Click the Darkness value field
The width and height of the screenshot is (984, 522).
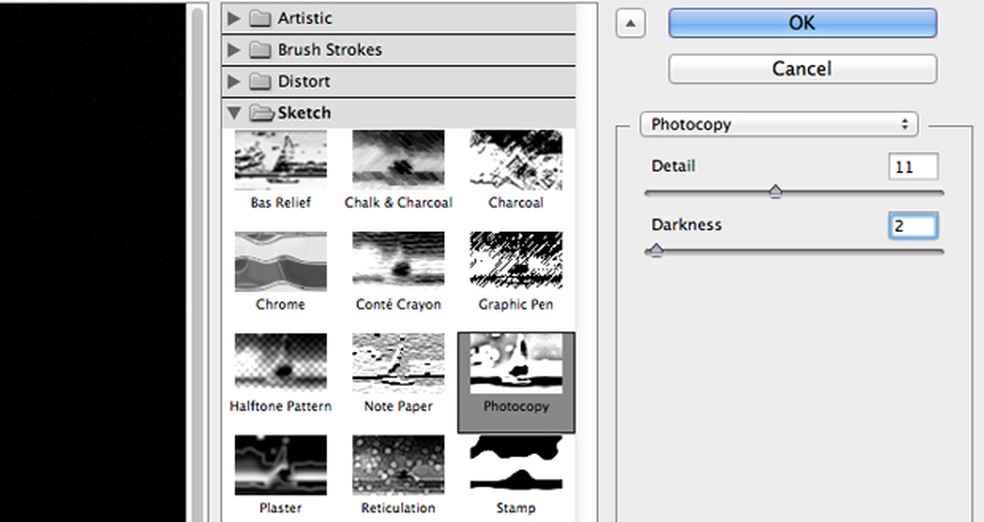pyautogui.click(x=914, y=226)
